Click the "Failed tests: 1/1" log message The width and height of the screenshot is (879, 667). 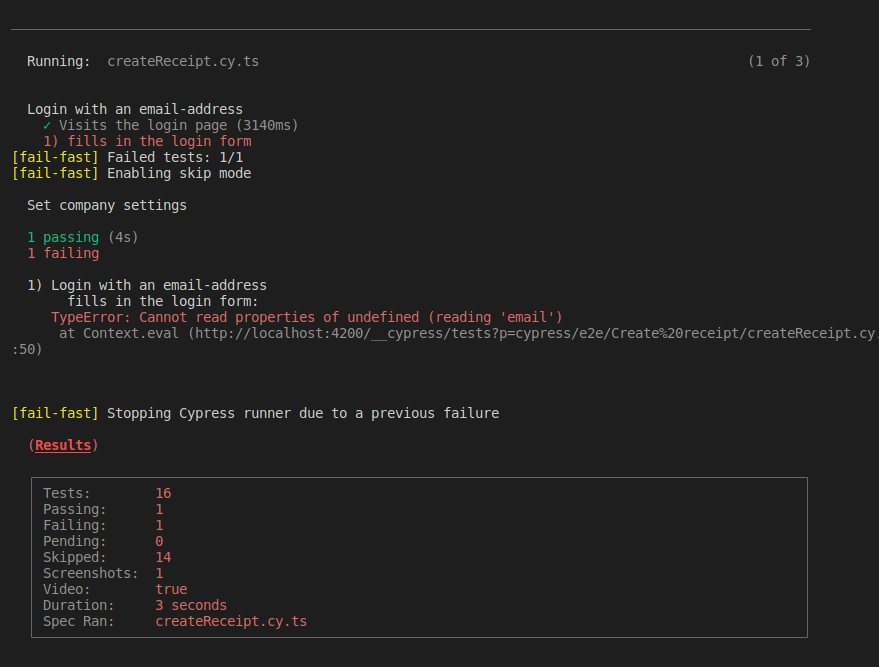[x=175, y=157]
